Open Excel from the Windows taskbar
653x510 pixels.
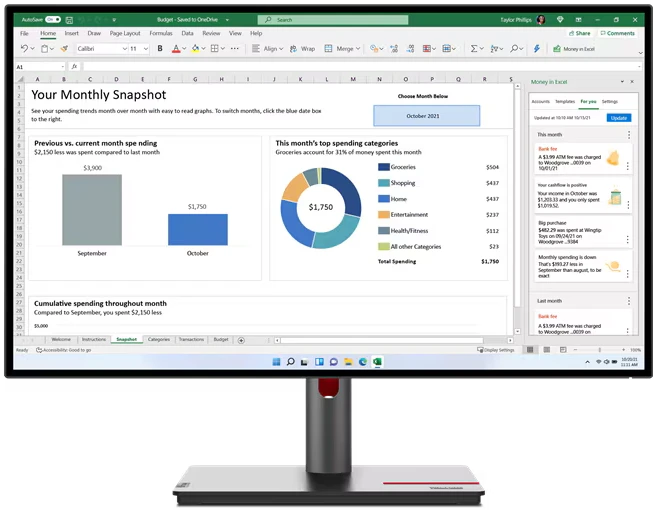[x=377, y=361]
